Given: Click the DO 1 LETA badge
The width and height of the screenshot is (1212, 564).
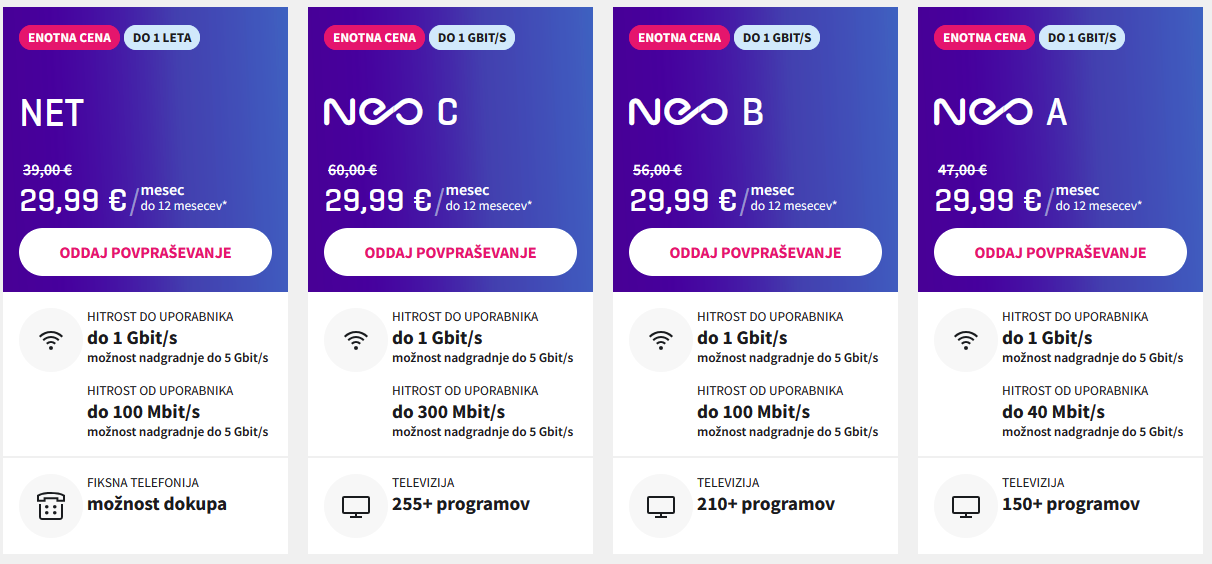Looking at the screenshot, I should coord(162,38).
